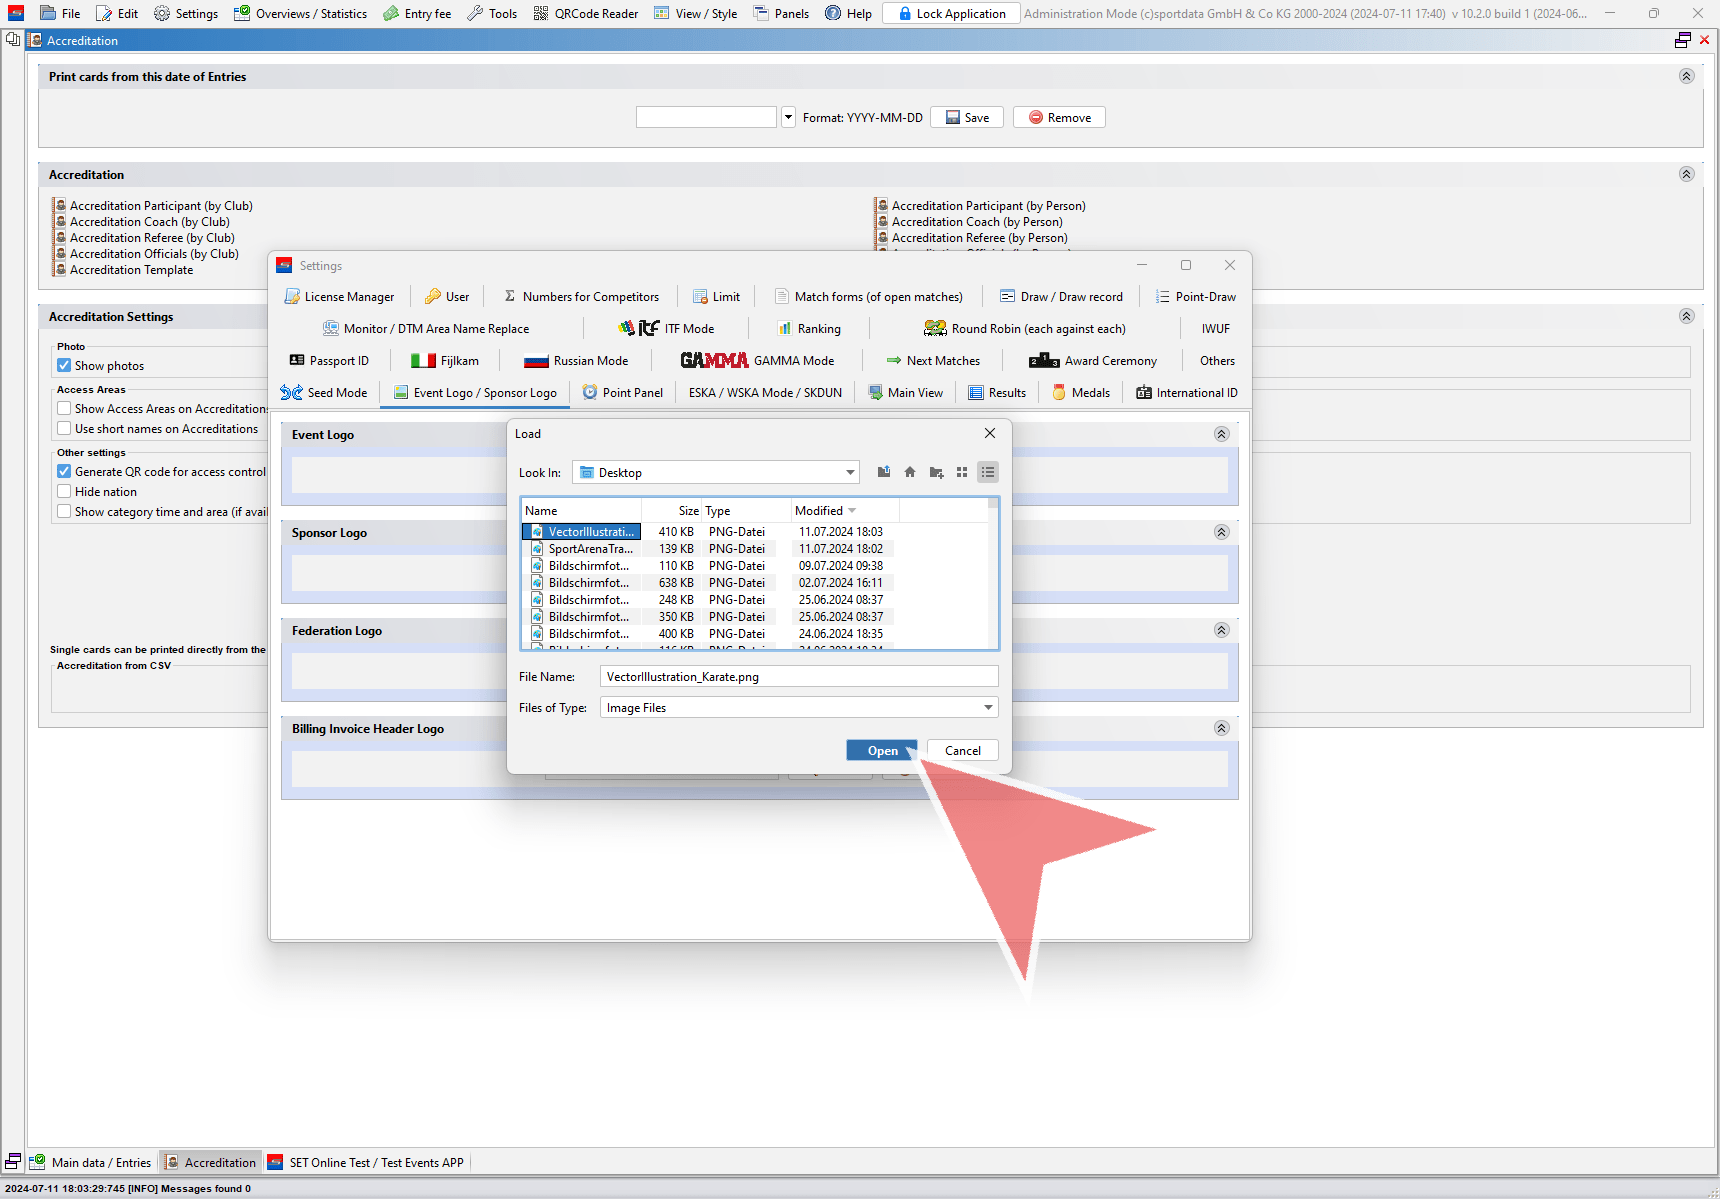The image size is (1720, 1200).
Task: Create a new folder in Load dialog
Action: tap(936, 472)
